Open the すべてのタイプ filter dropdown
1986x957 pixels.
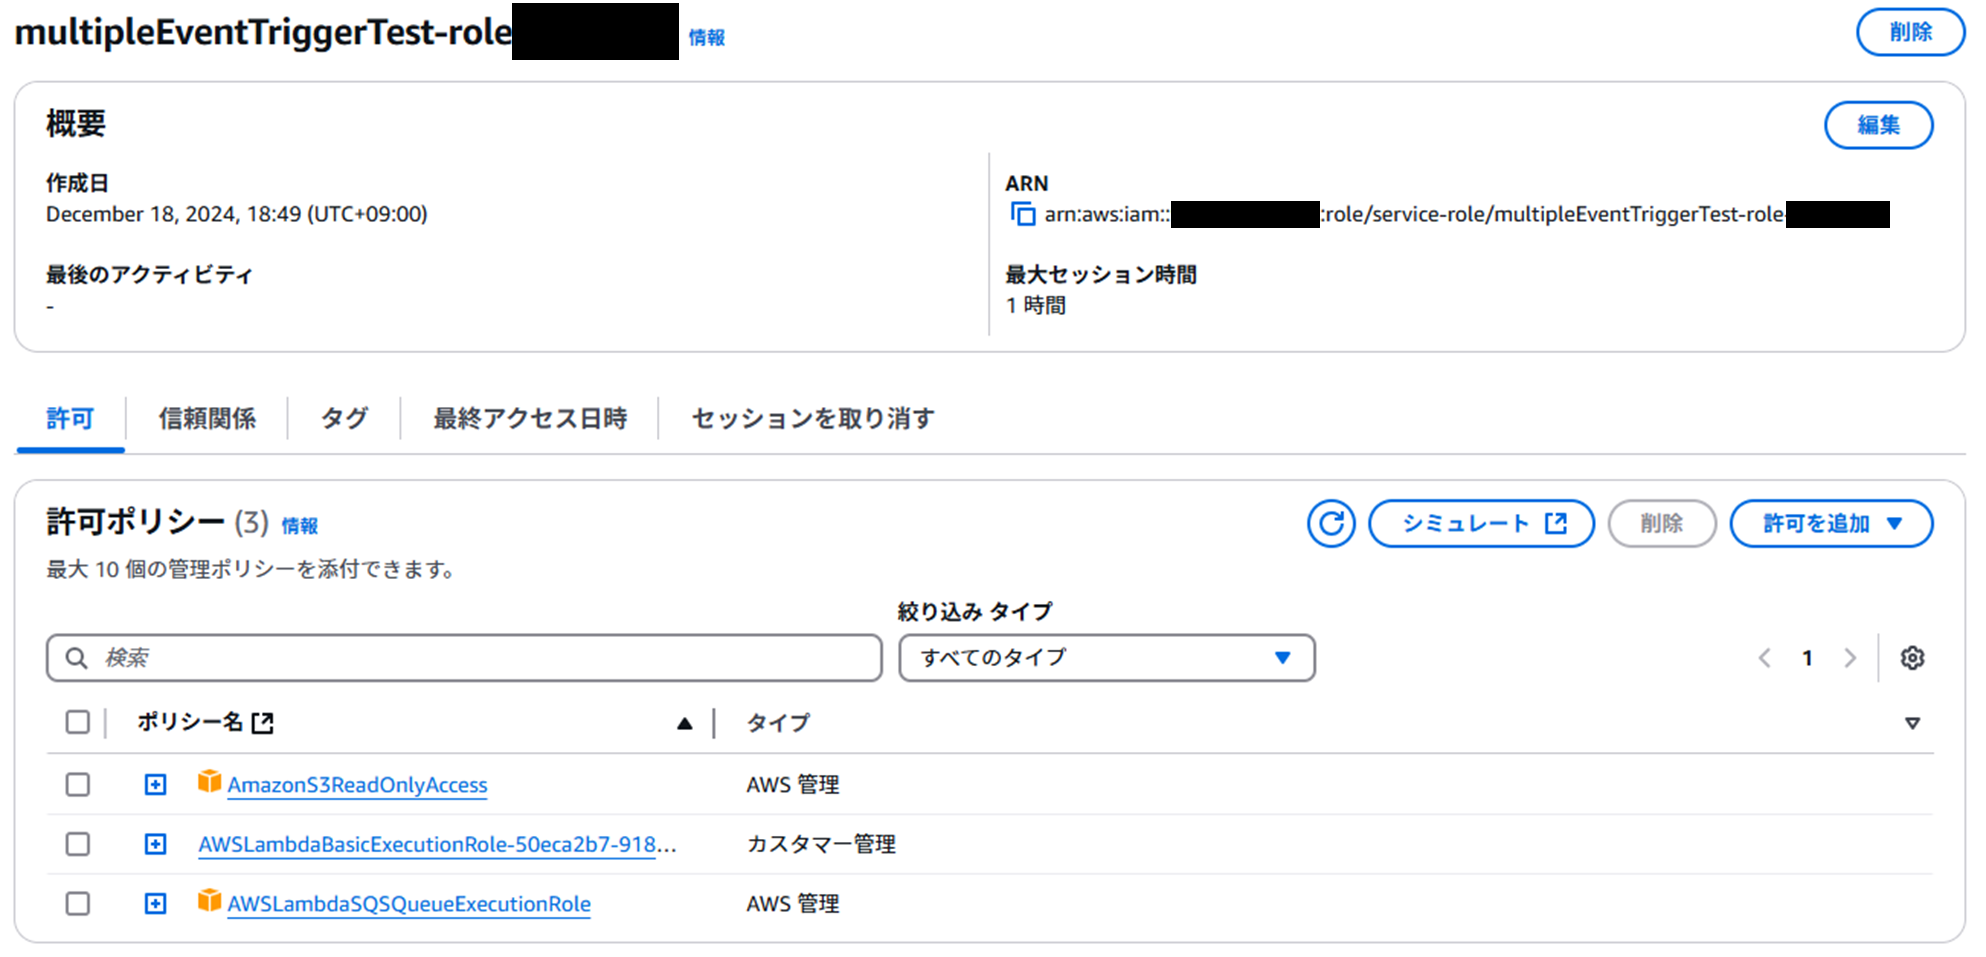coord(1107,658)
